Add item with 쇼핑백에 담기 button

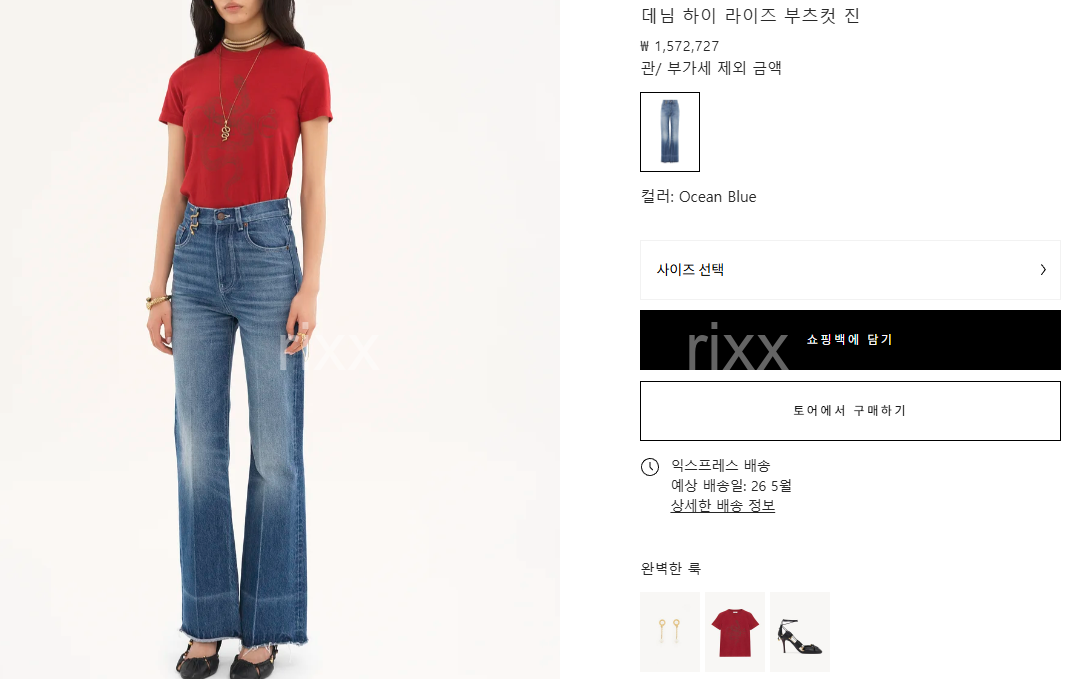point(850,340)
